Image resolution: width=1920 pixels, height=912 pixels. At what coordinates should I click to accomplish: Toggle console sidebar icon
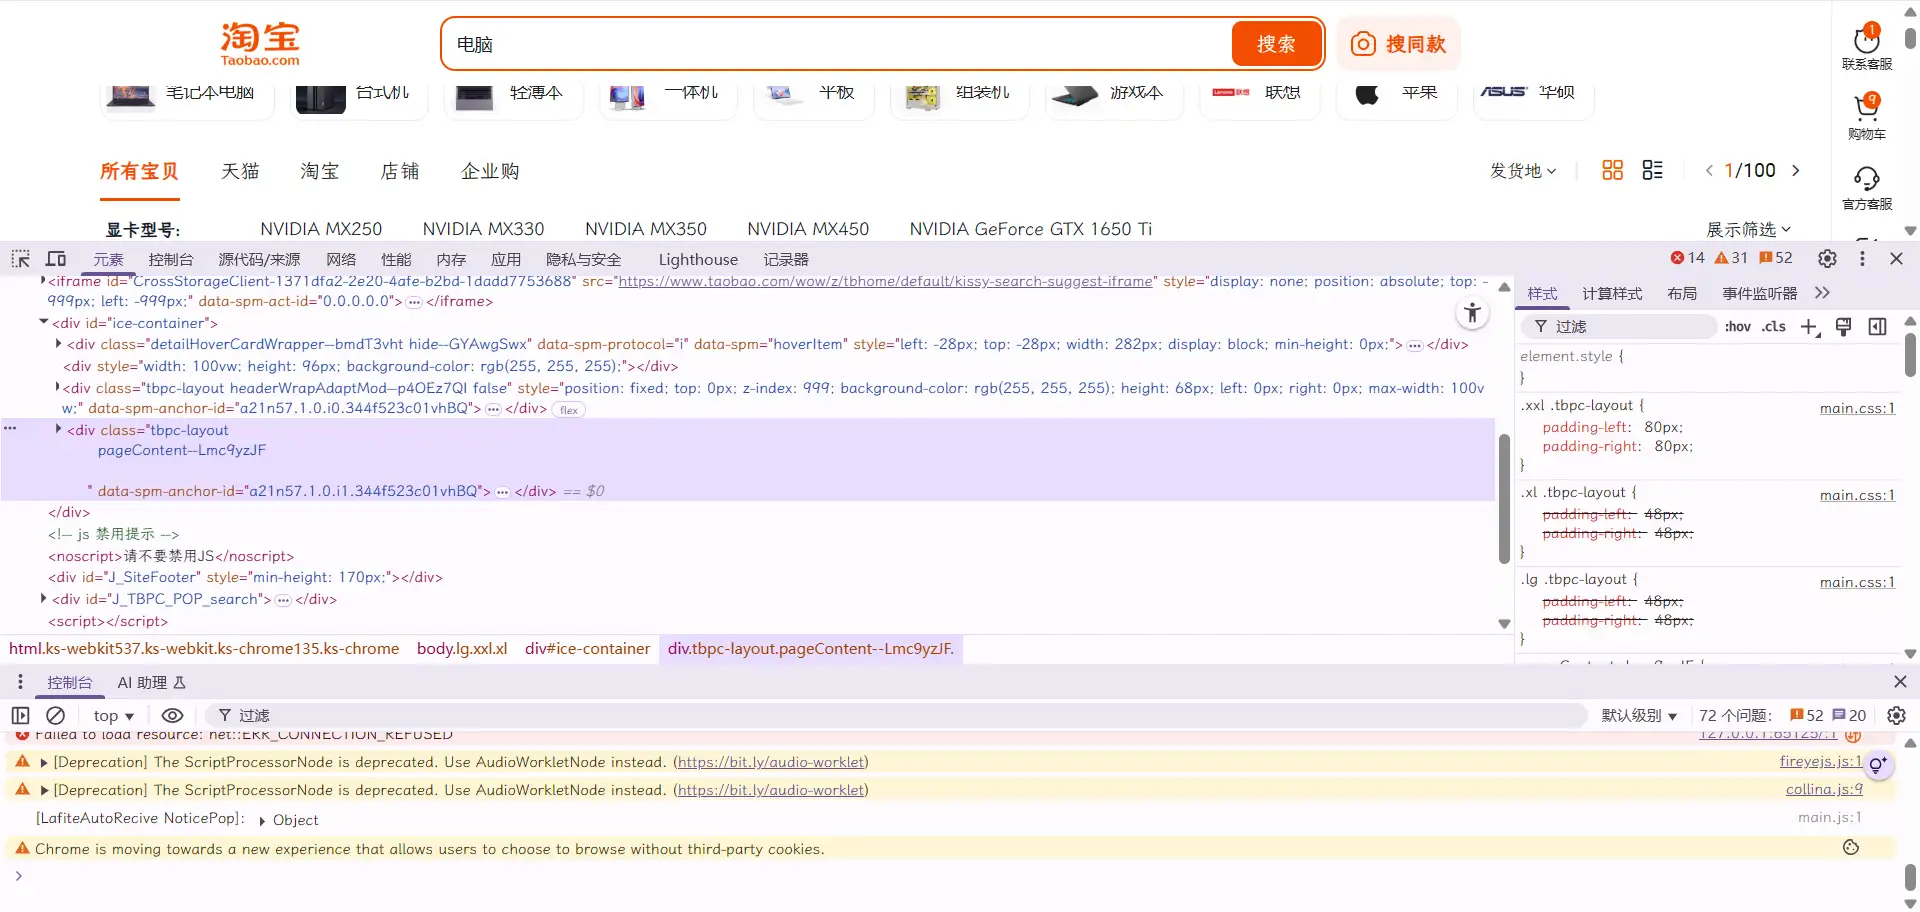coord(20,715)
